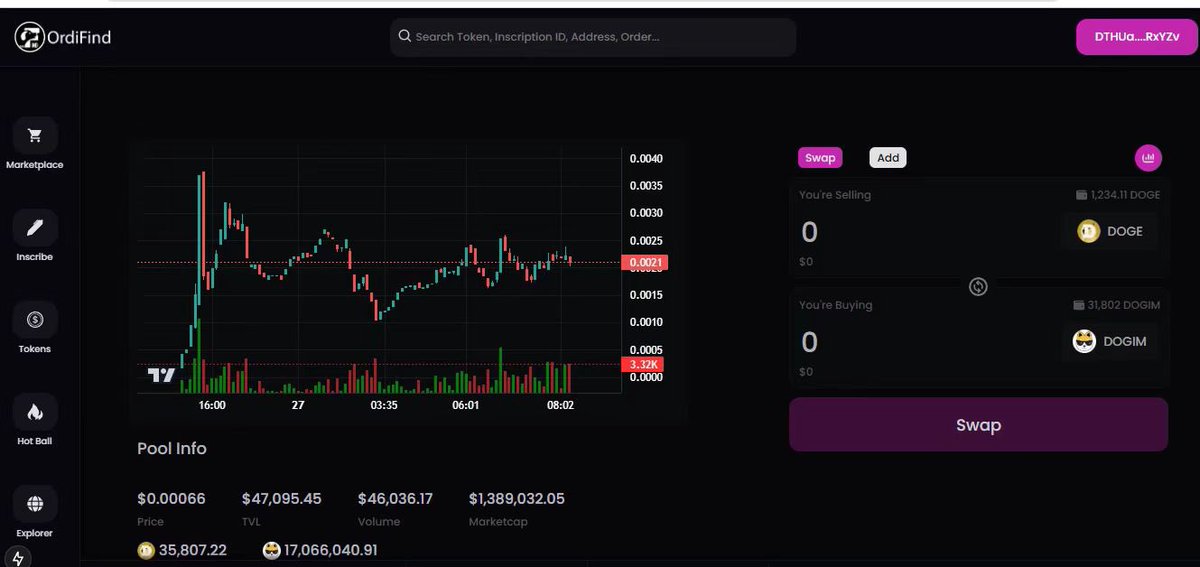This screenshot has height=567, width=1200.
Task: Flip swap direction with the circular arrows icon
Action: (x=979, y=287)
